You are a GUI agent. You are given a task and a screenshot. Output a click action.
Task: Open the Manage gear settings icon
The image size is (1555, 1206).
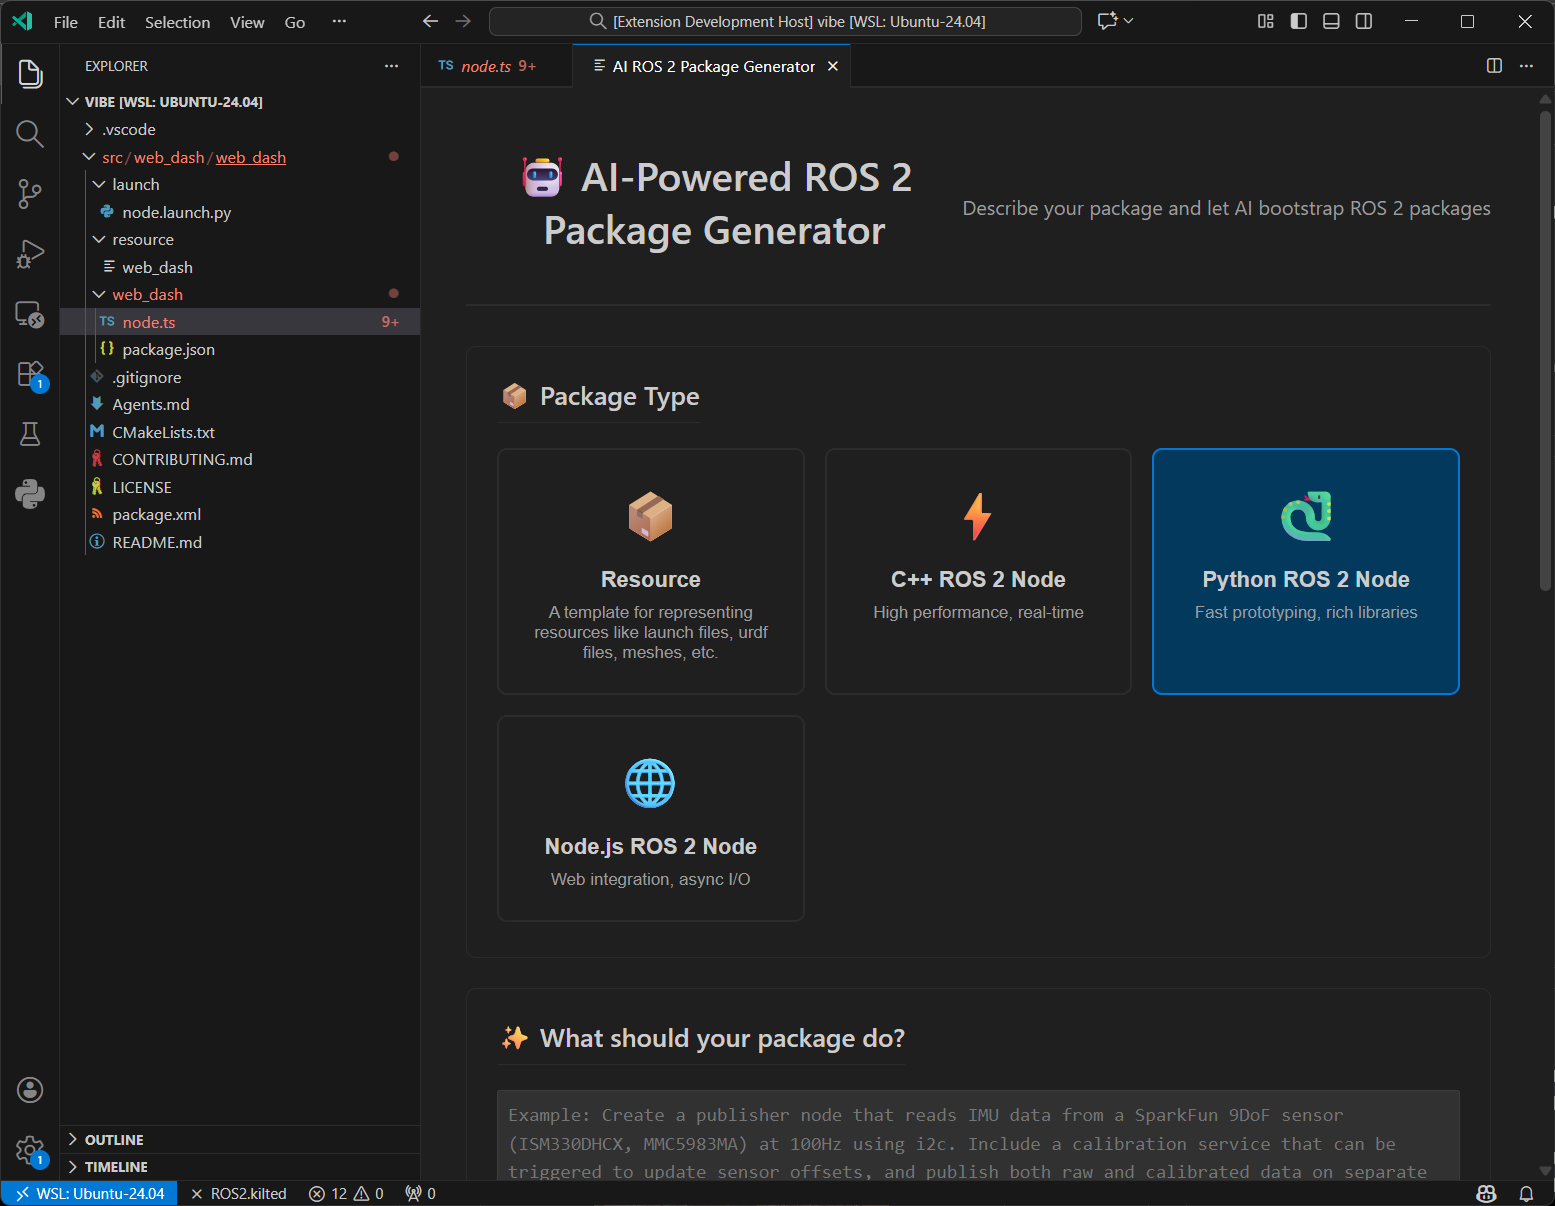click(x=30, y=1150)
